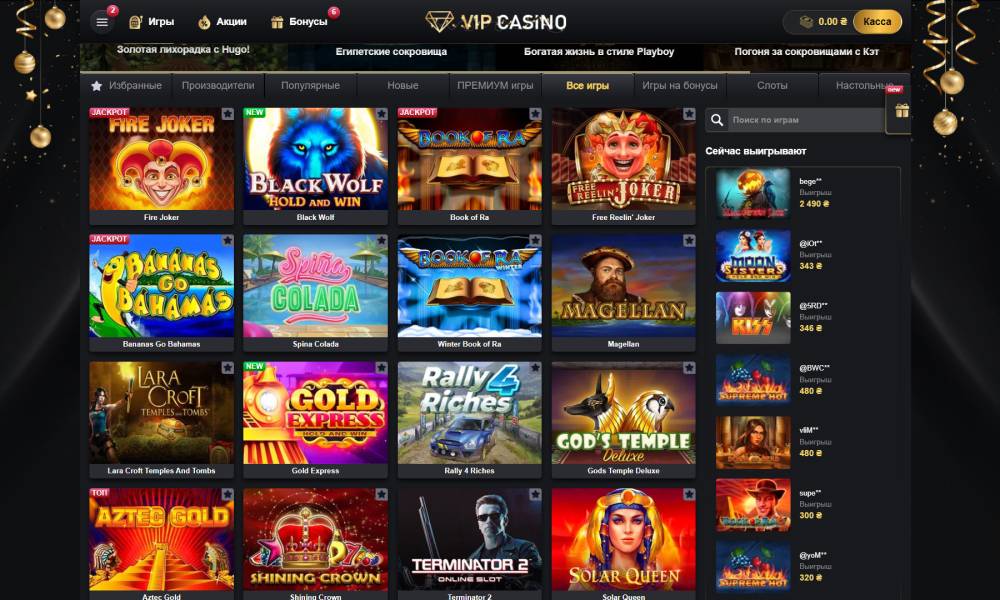Select the Новые tab
Viewport: 1000px width, 600px height.
403,85
